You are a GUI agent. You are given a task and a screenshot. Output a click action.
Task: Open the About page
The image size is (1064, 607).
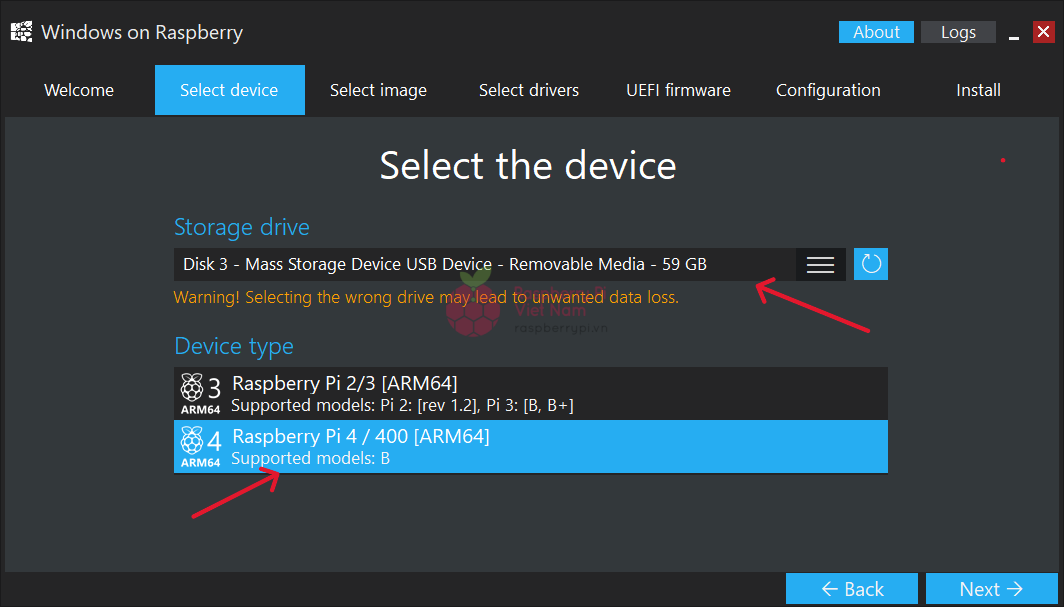click(876, 32)
